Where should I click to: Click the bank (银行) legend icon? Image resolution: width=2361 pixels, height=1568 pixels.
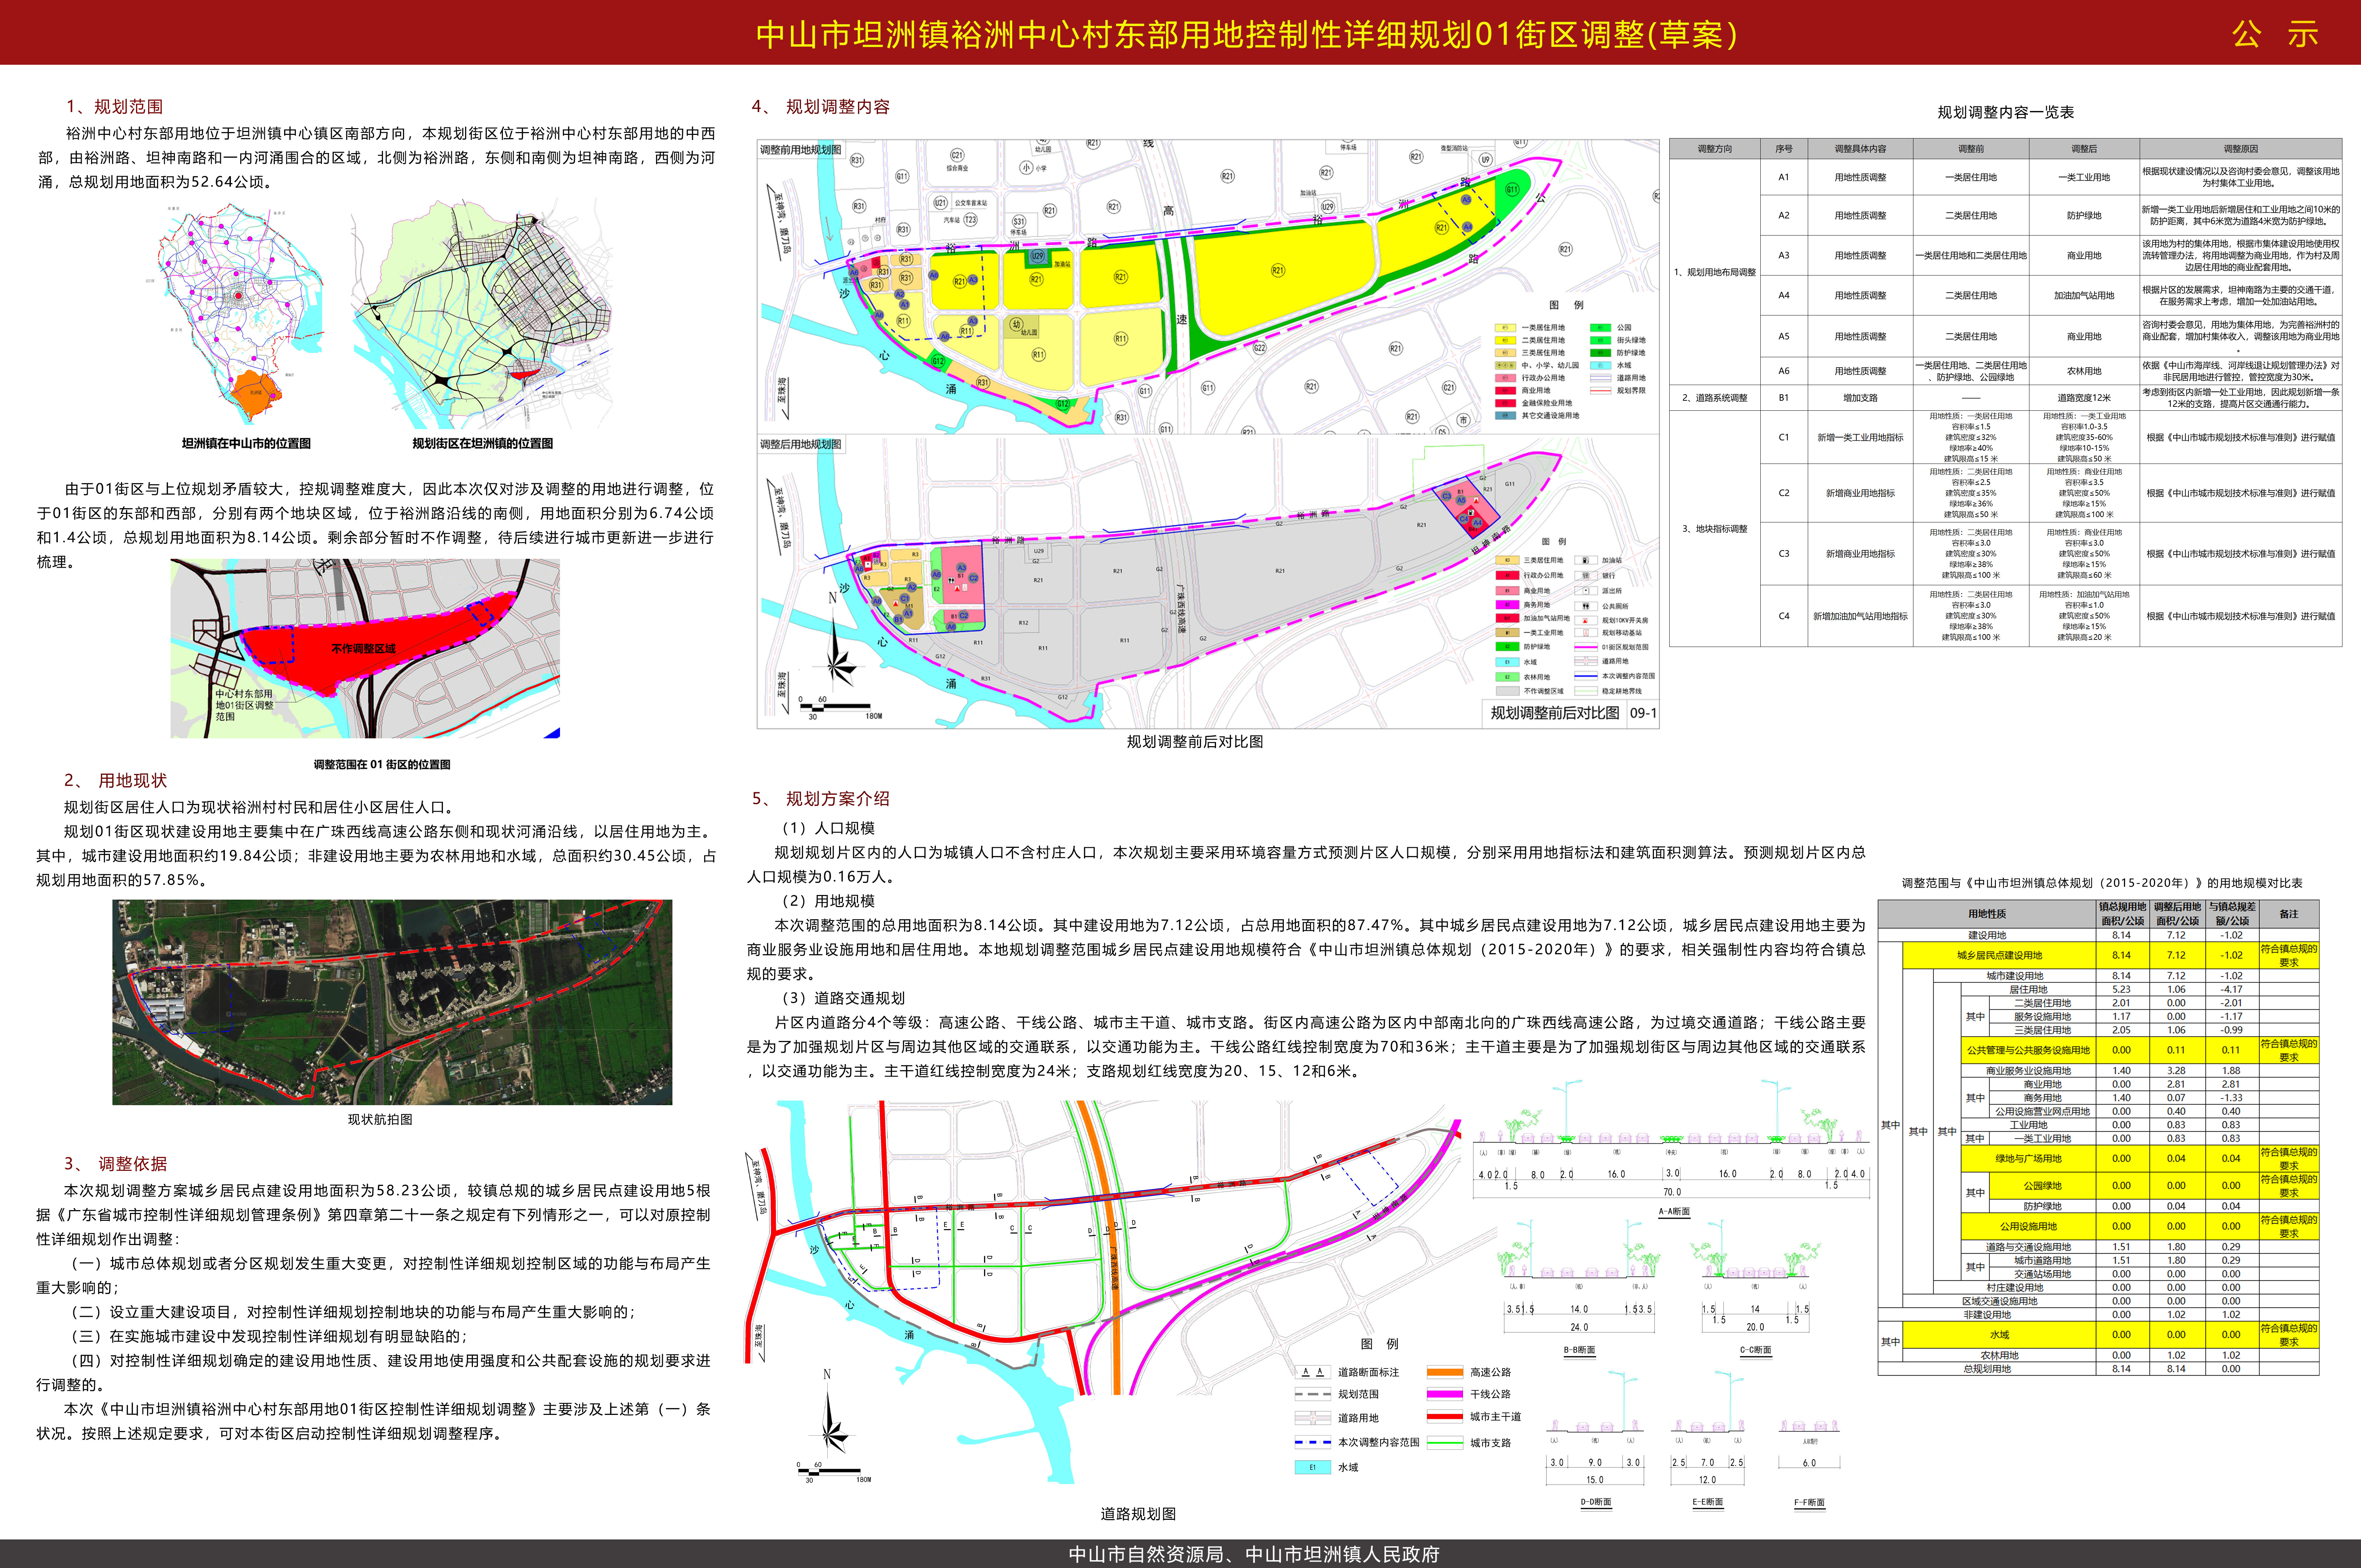point(1586,576)
